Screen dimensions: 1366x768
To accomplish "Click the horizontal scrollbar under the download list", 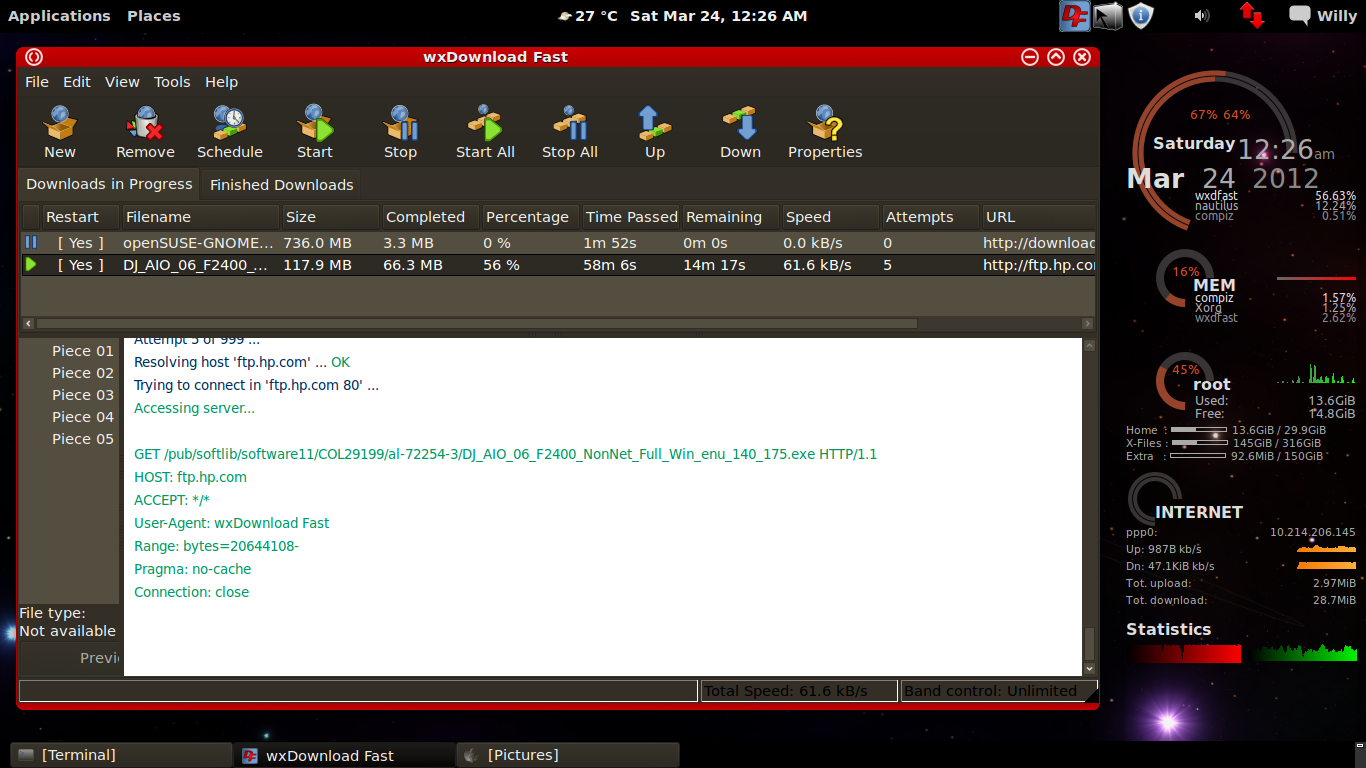I will coord(475,323).
